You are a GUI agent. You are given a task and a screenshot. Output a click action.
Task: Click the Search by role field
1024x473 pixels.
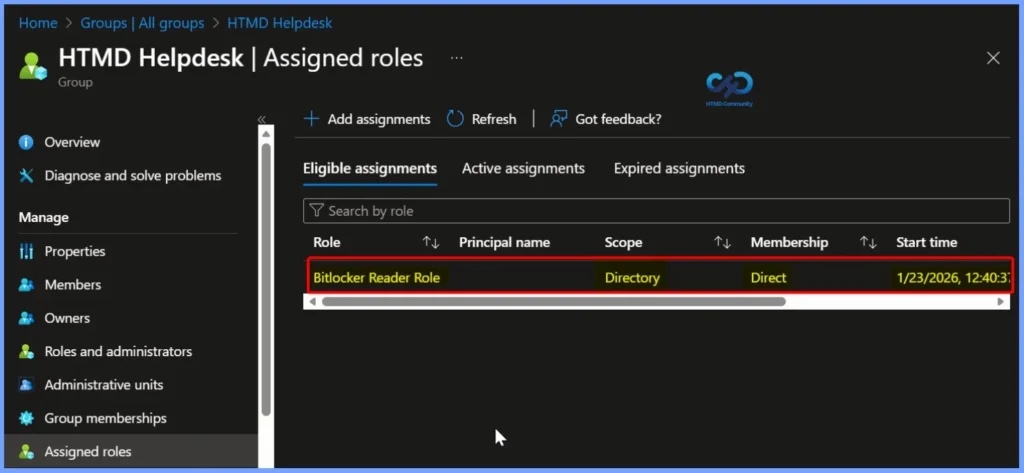[x=656, y=211]
